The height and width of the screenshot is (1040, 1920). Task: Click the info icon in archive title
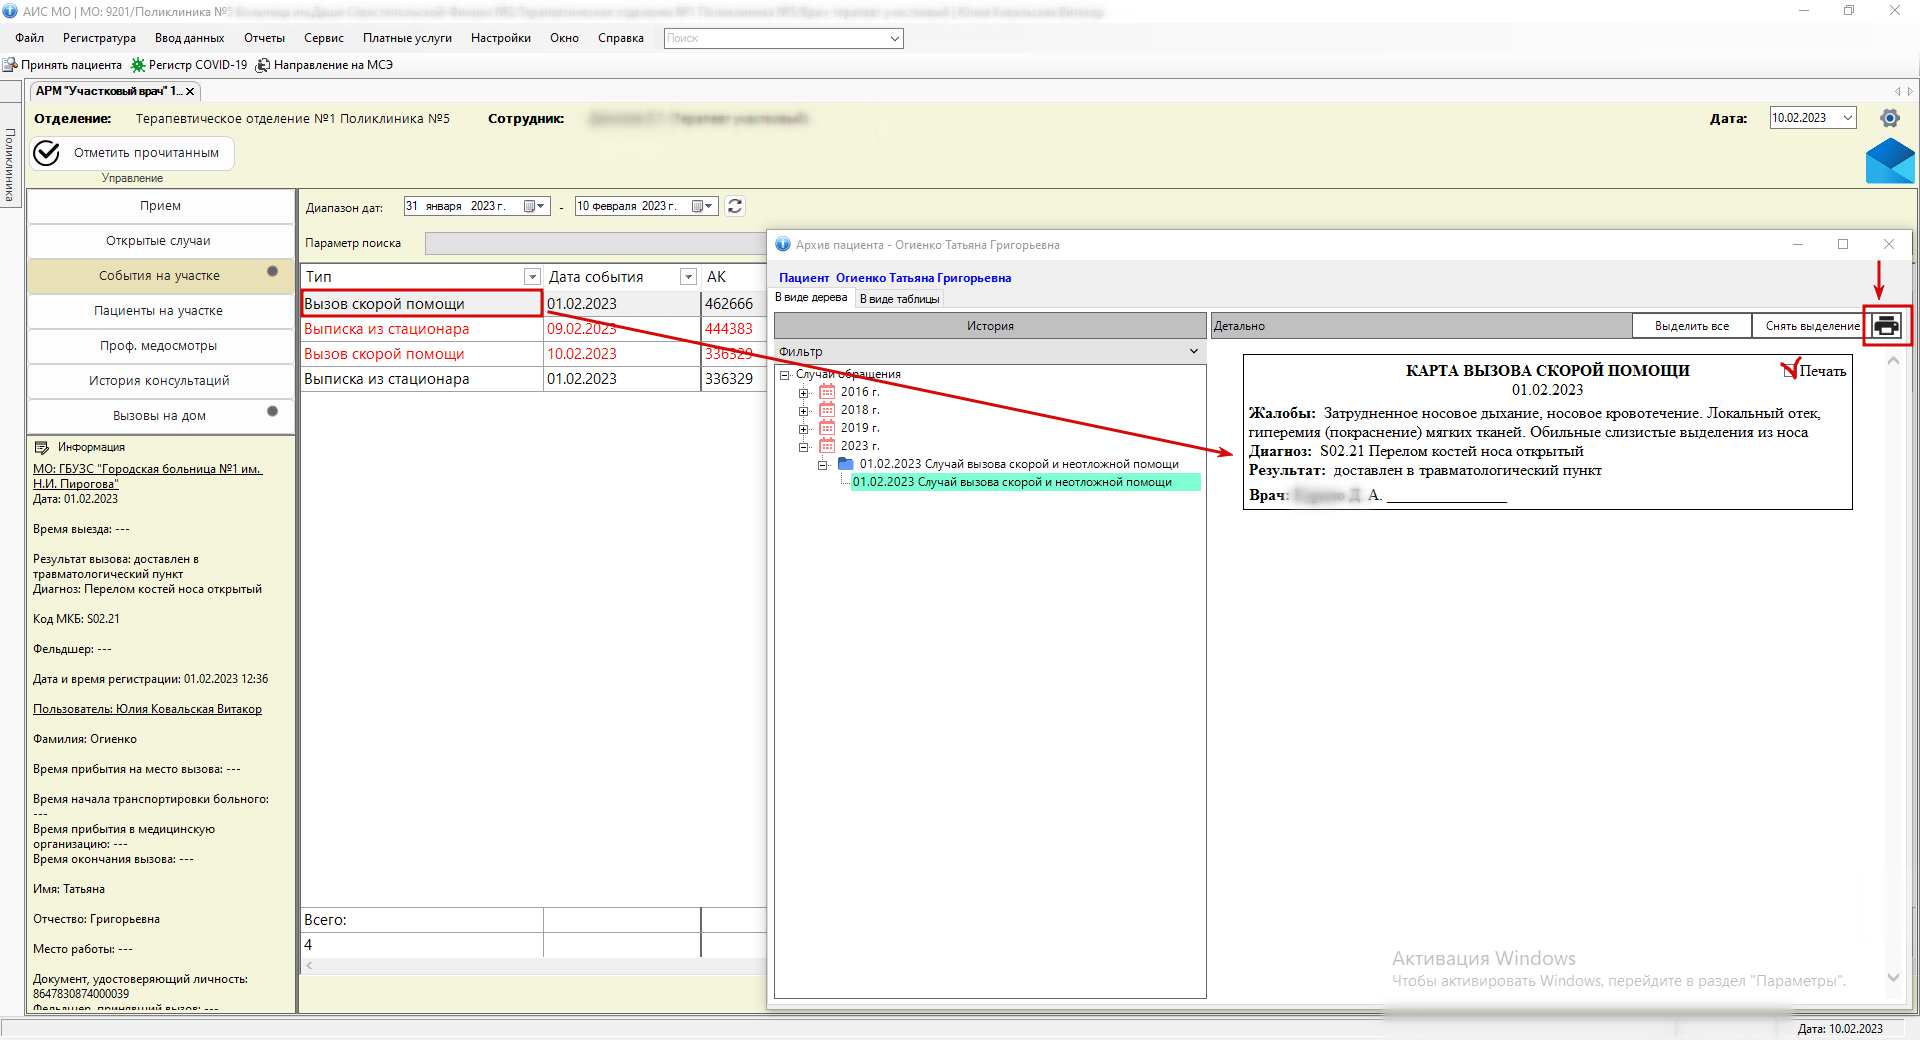(783, 244)
